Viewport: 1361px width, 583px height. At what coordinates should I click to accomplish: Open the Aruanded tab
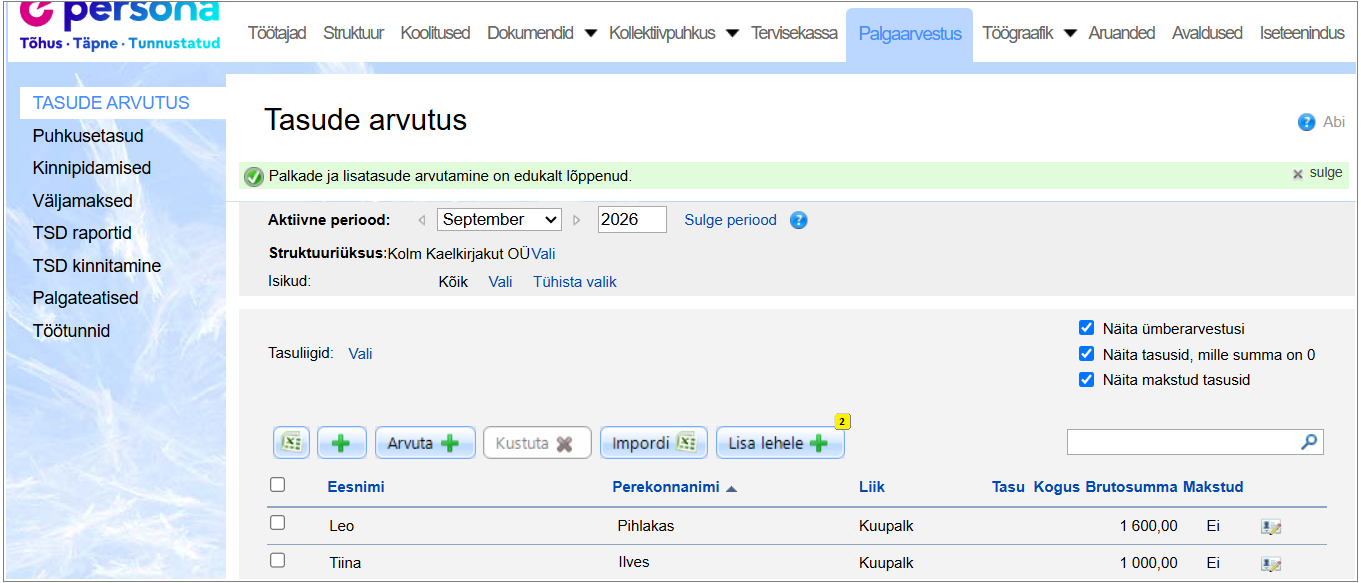coord(1122,33)
